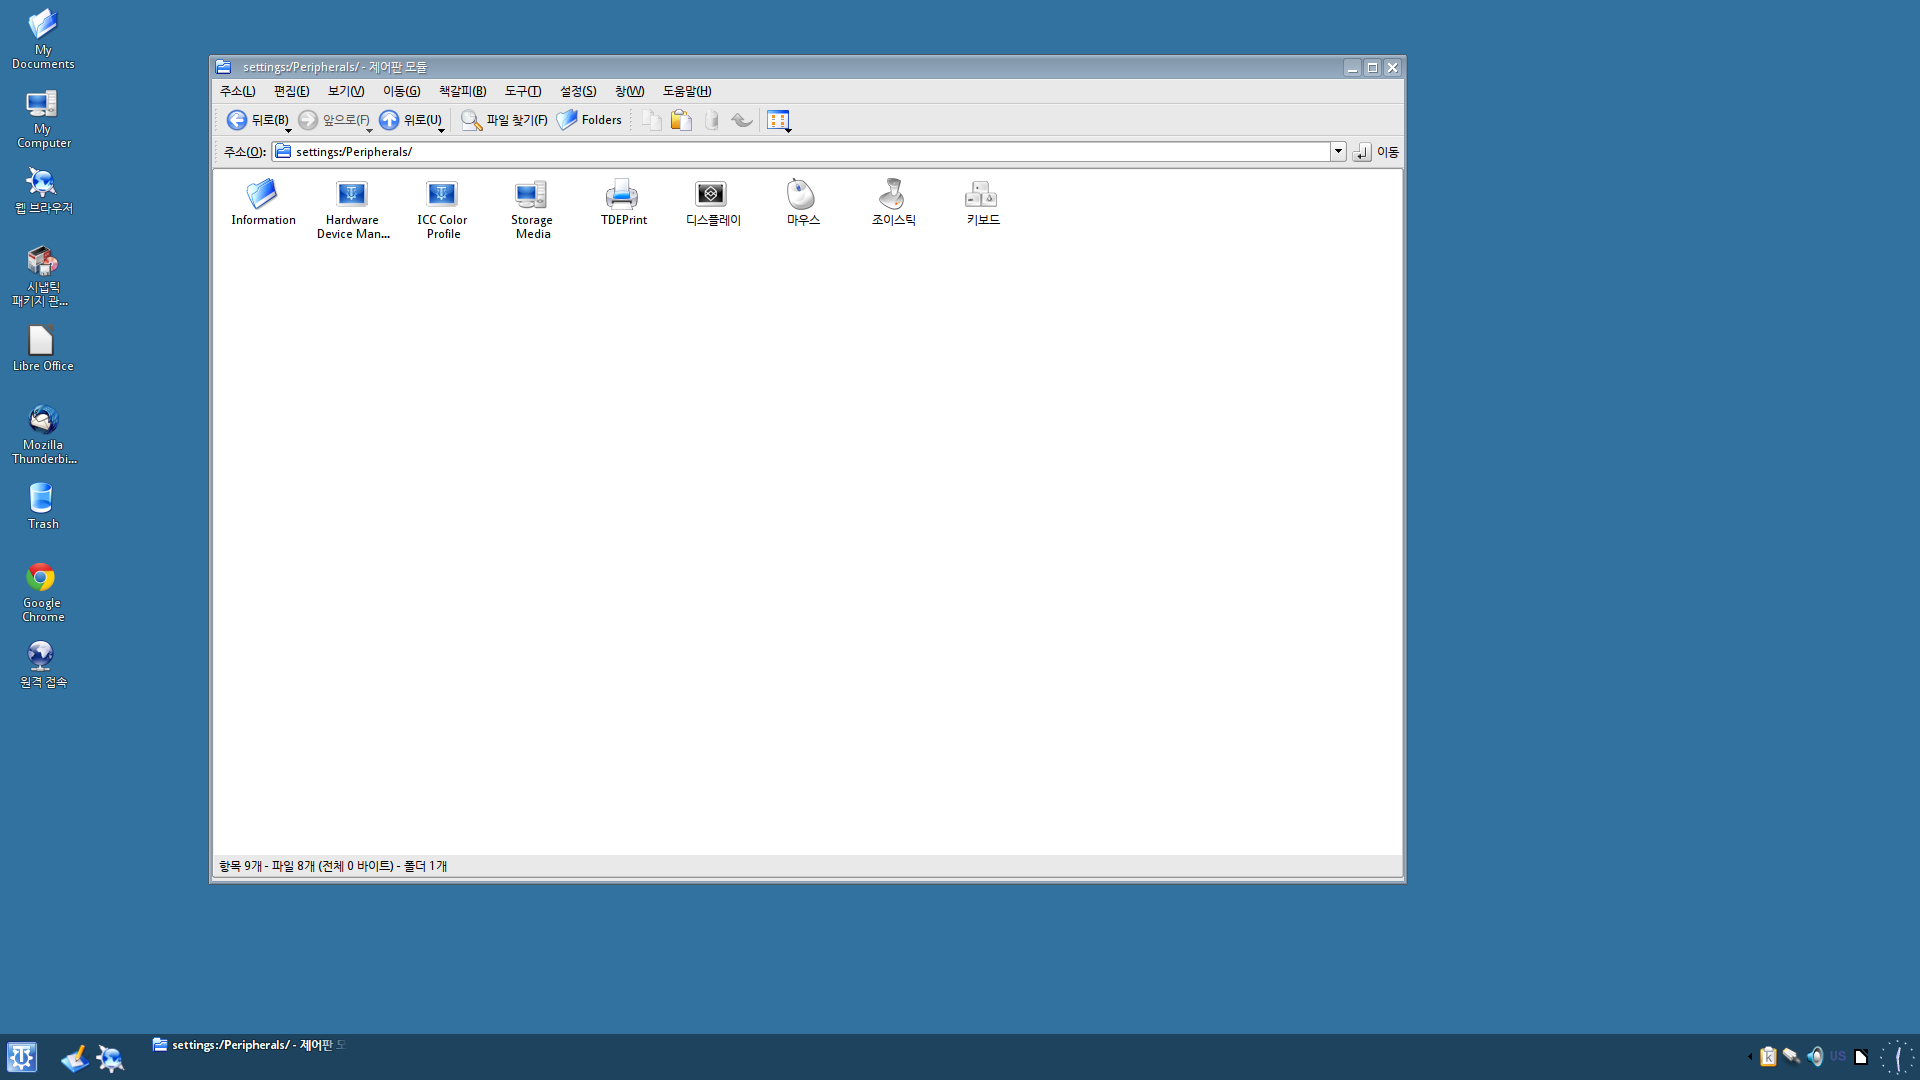The image size is (1920, 1080).
Task: Open My Documents desktop icon
Action: (43, 39)
